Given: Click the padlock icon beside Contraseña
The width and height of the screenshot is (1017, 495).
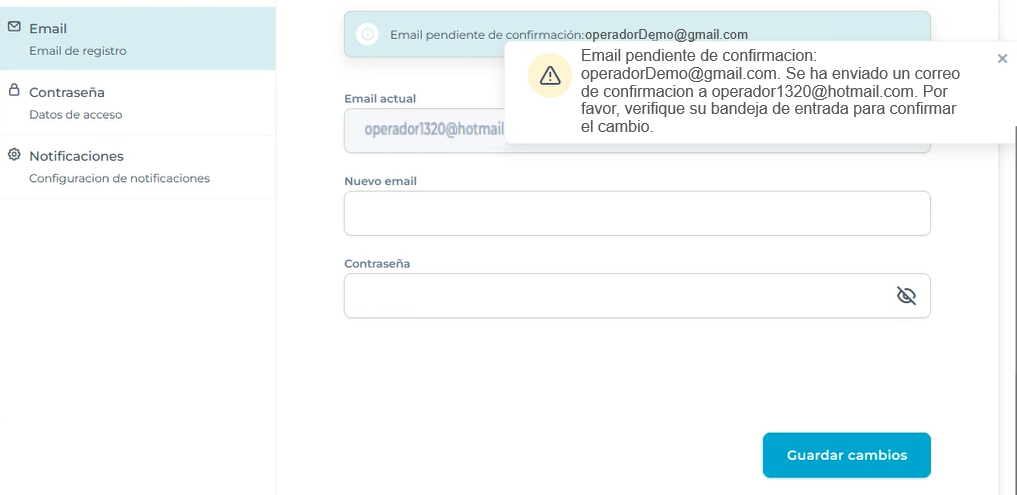Looking at the screenshot, I should [x=14, y=91].
